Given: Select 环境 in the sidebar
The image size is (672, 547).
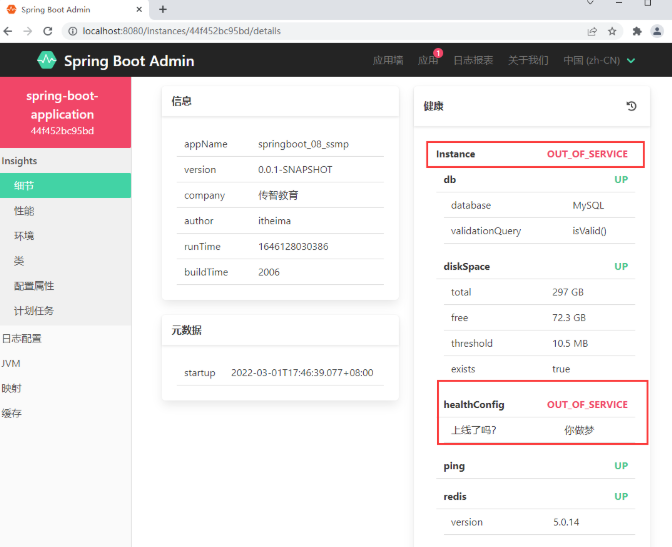Looking at the screenshot, I should (x=66, y=236).
